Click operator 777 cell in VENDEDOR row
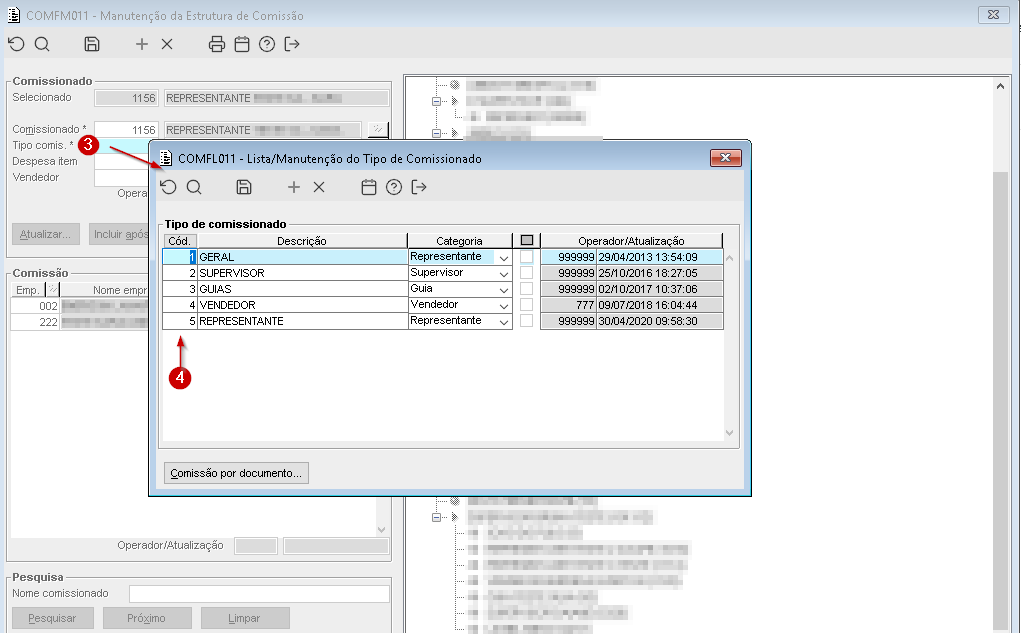1021x634 pixels. click(568, 305)
